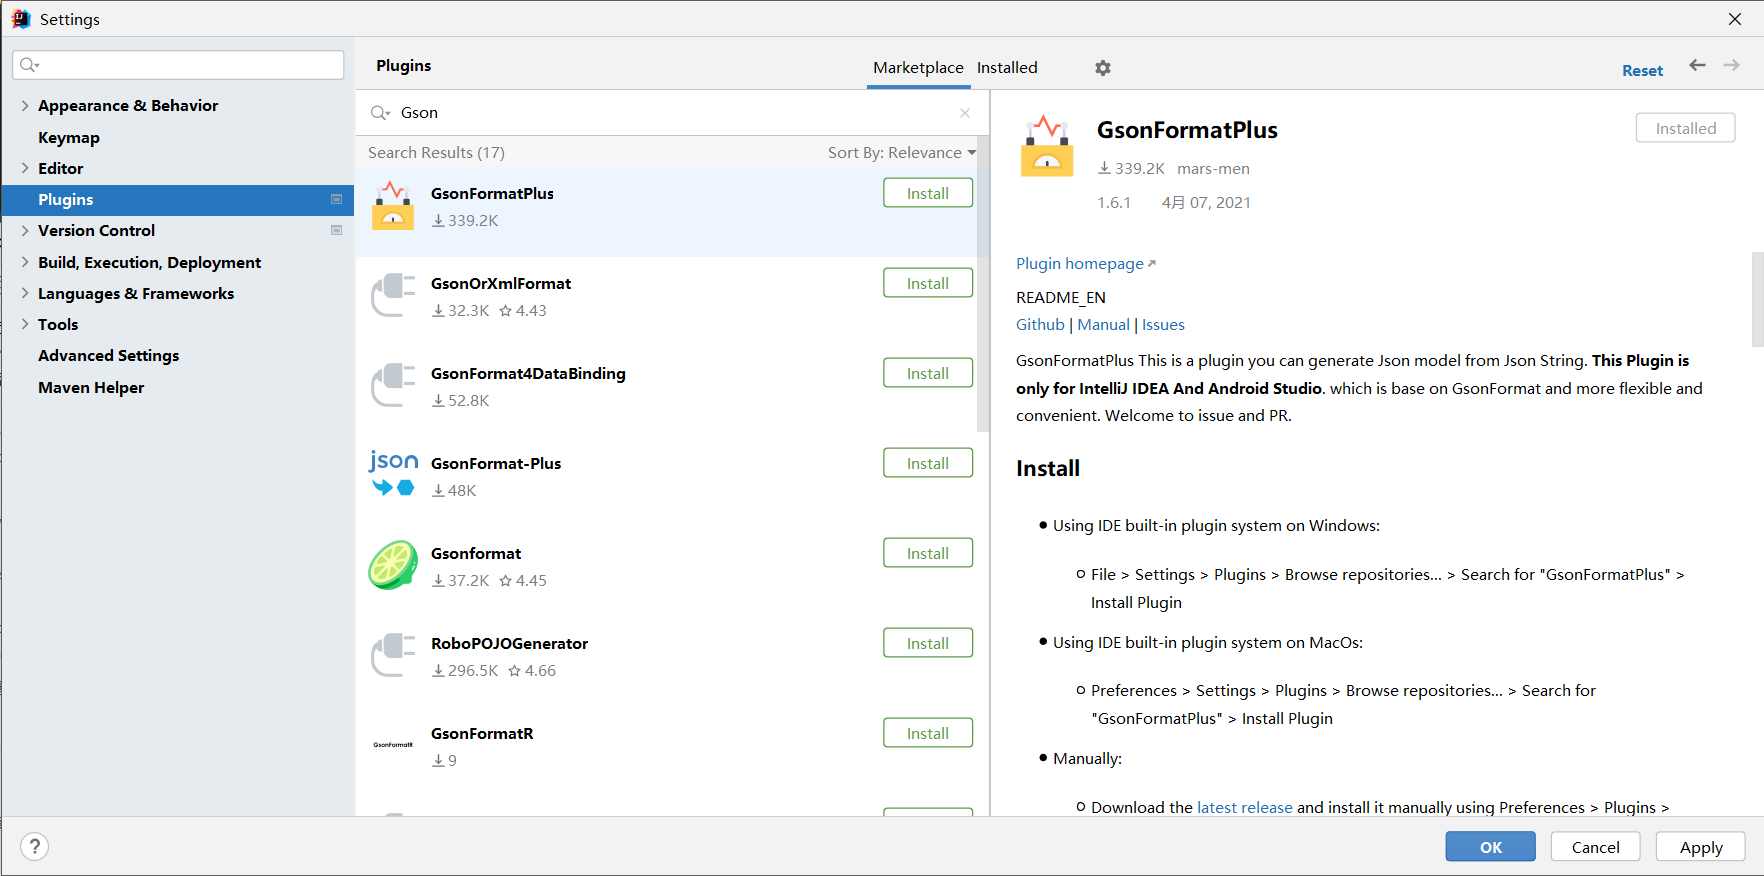Install the GsonFormat-Plus plugin
This screenshot has height=876, width=1764.
click(928, 463)
